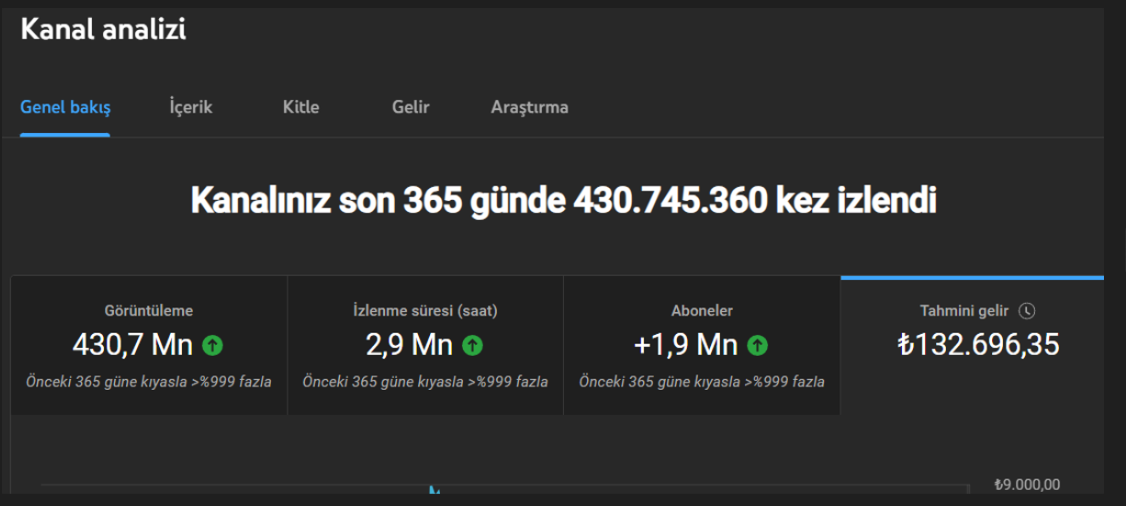Click the green up arrow beside 430,7 Mn
Image resolution: width=1126 pixels, height=506 pixels.
(213, 346)
